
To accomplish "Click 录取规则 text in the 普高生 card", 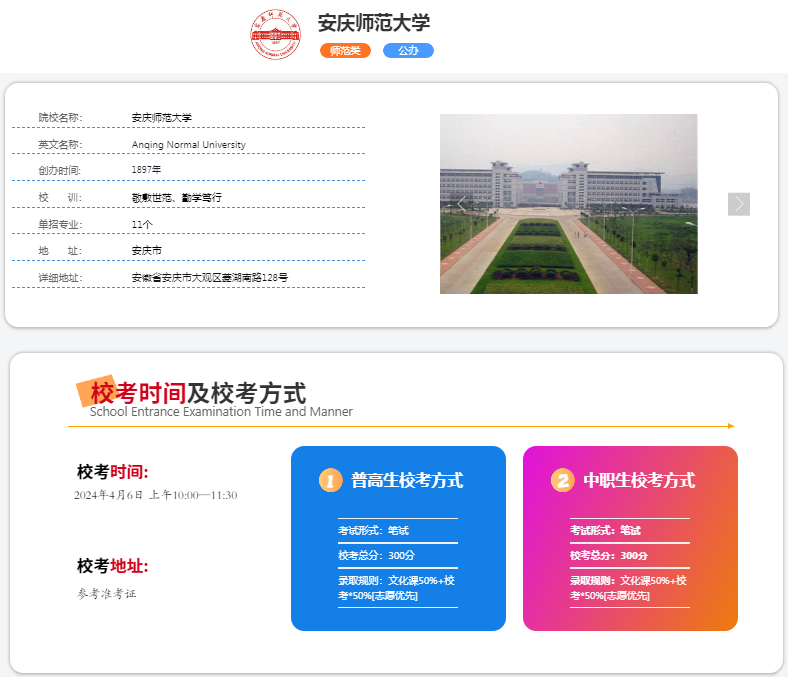I will pos(397,588).
